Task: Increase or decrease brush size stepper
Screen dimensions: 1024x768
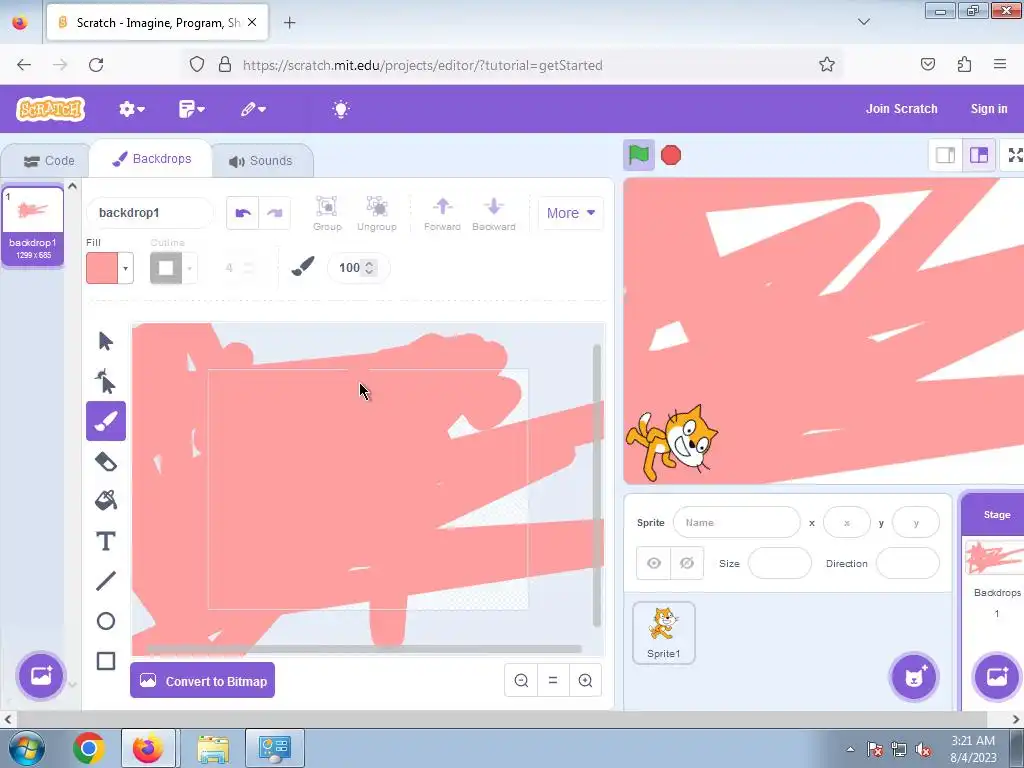Action: [x=370, y=268]
